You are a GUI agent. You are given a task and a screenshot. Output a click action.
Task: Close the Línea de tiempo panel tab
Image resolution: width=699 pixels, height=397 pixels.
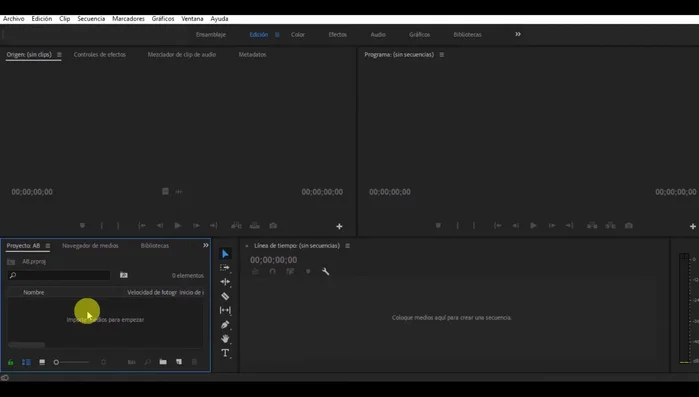point(247,246)
